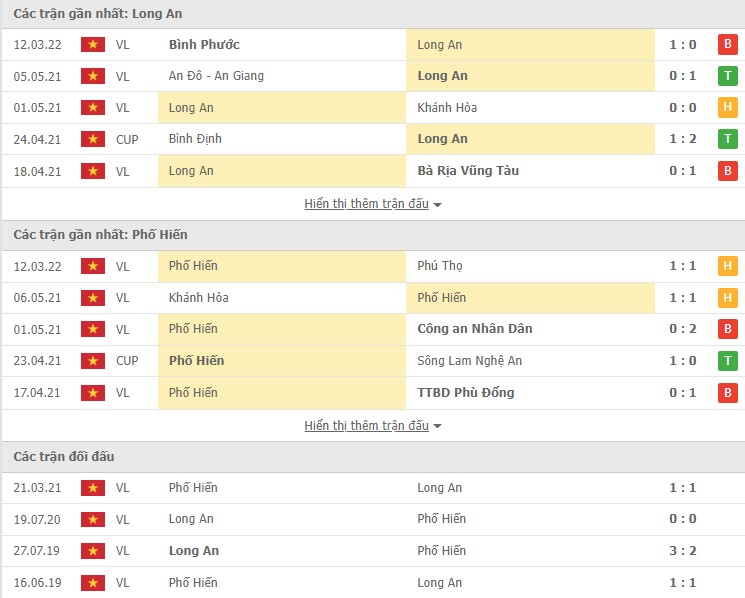Click Vietnam flag on Bình Định CUP row
Viewport: 745px width, 598px height.
[93, 139]
